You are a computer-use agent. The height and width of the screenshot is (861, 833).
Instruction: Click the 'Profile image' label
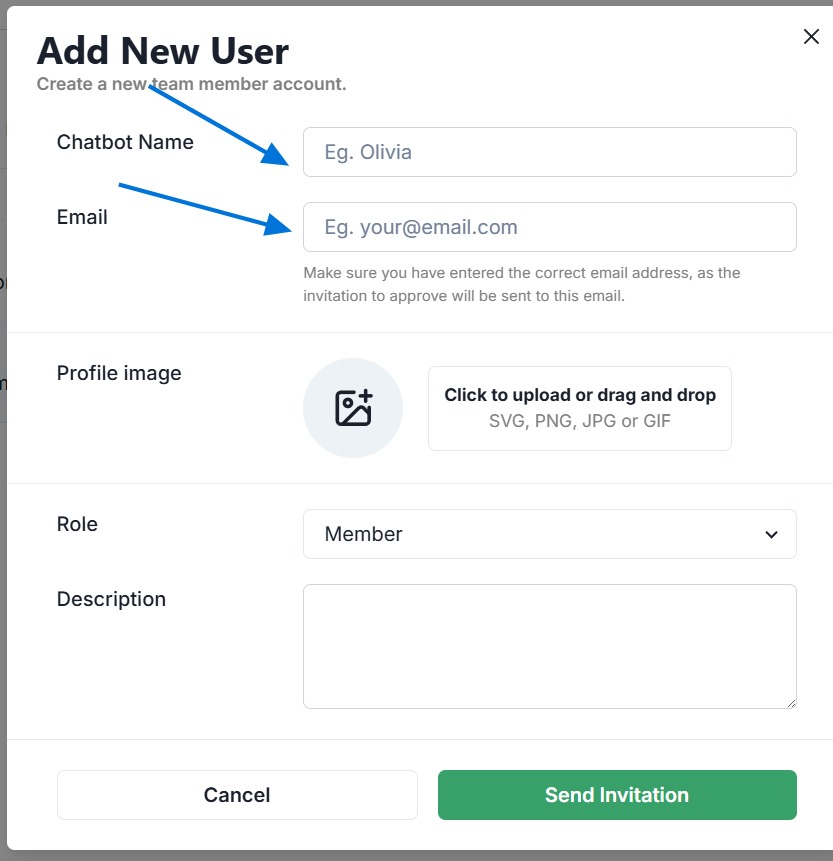click(119, 373)
